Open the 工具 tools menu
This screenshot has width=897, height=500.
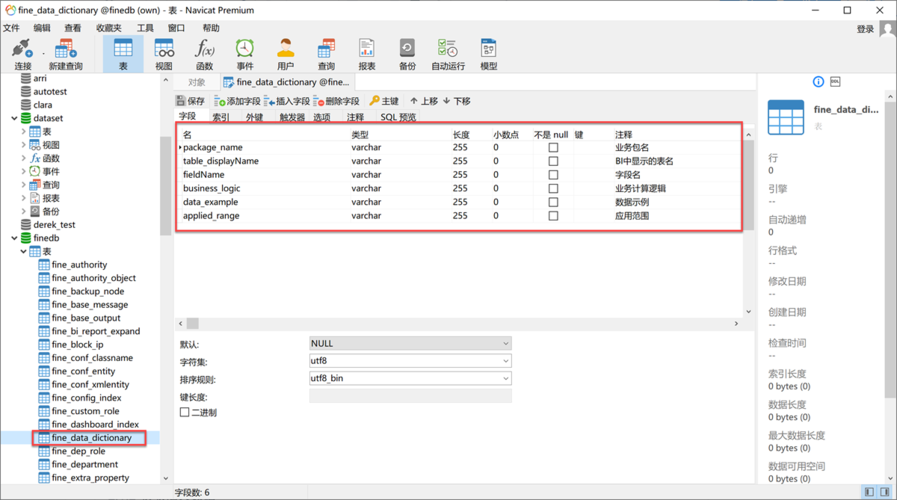click(x=145, y=28)
